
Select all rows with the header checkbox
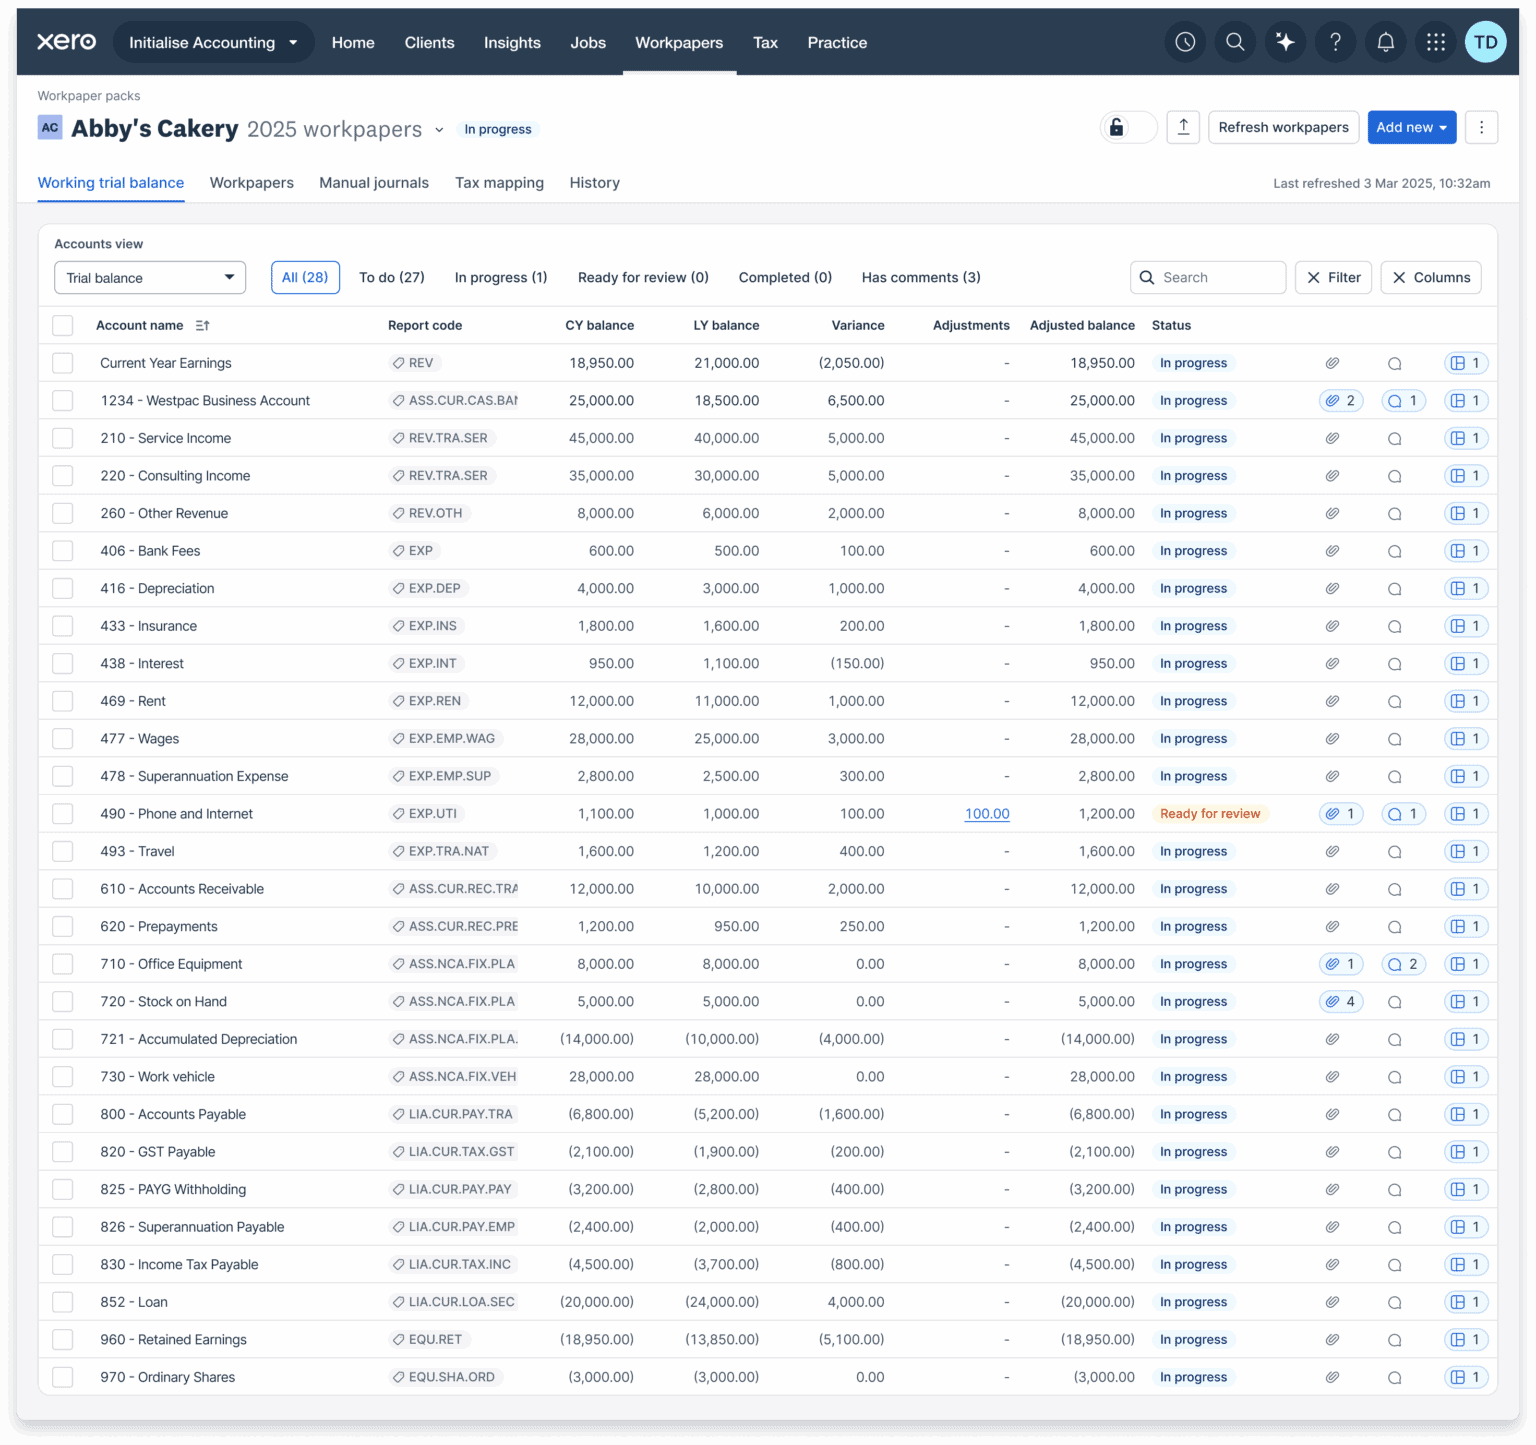[62, 325]
